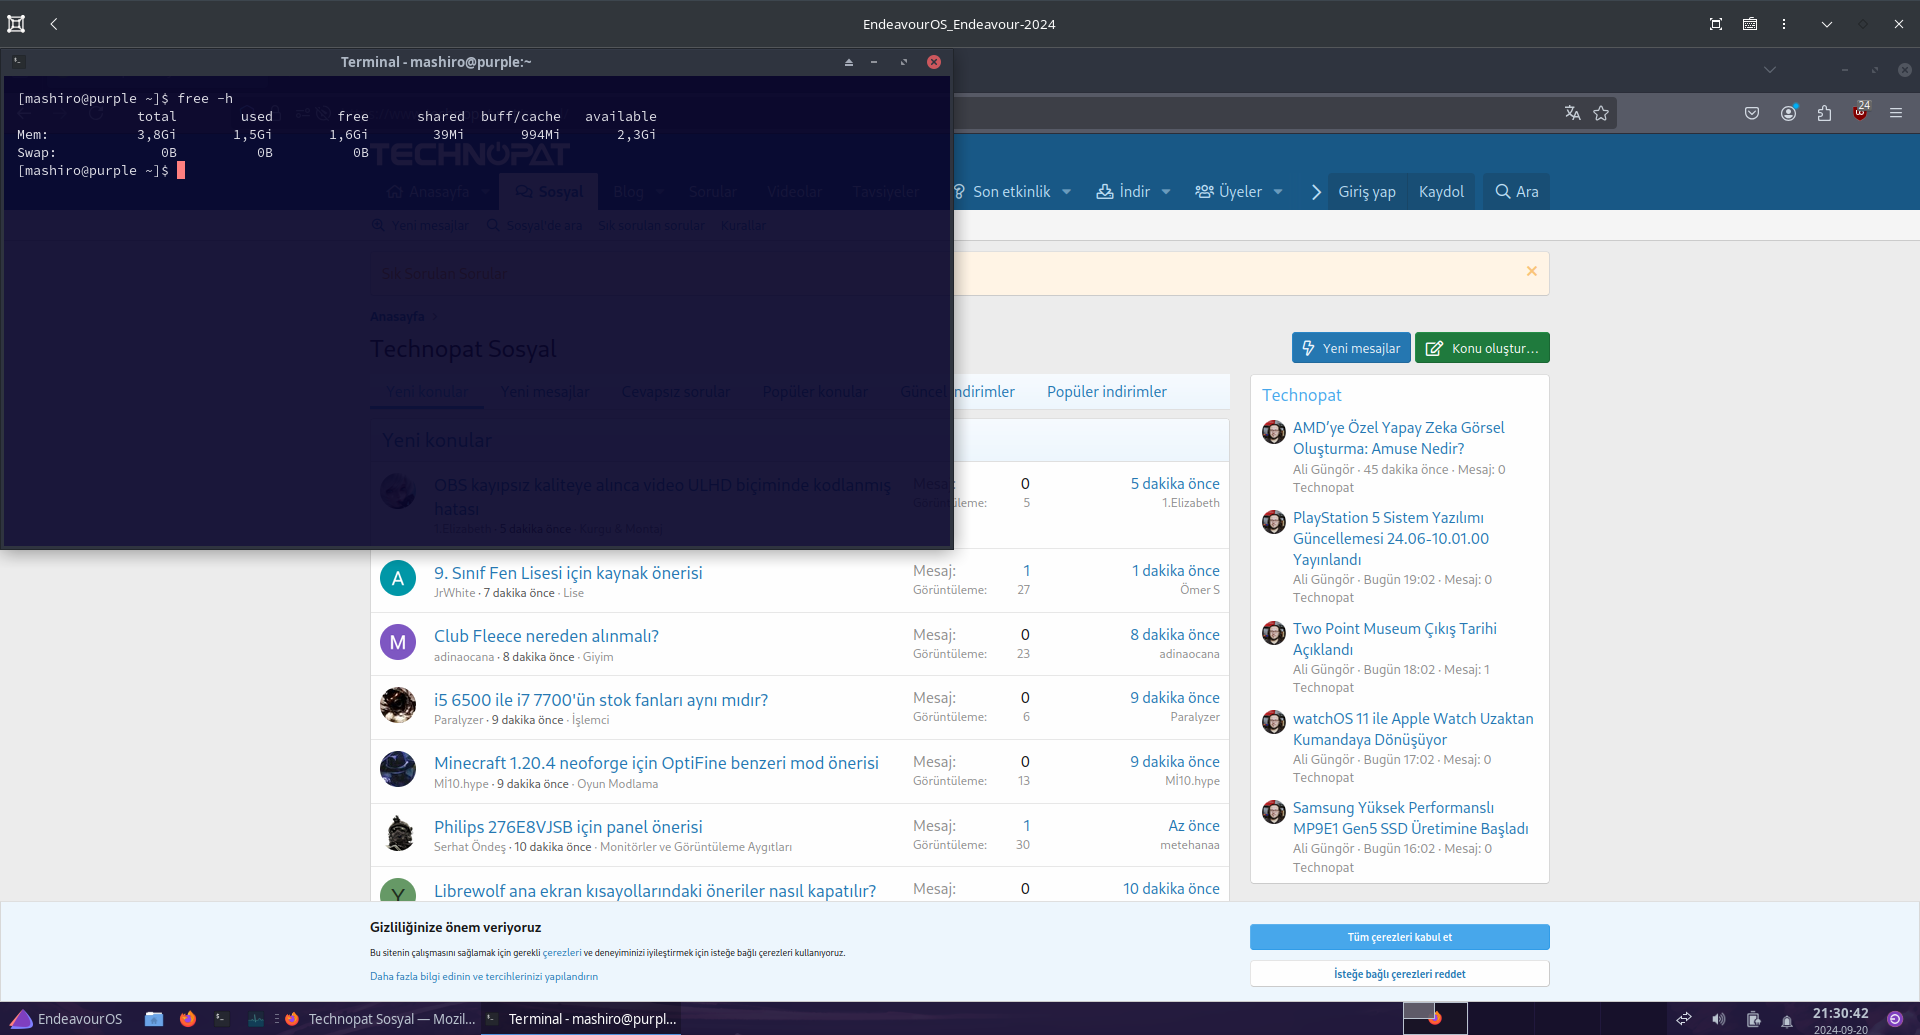Open the system monitor panel launcher
The image size is (1920, 1035).
256,1019
